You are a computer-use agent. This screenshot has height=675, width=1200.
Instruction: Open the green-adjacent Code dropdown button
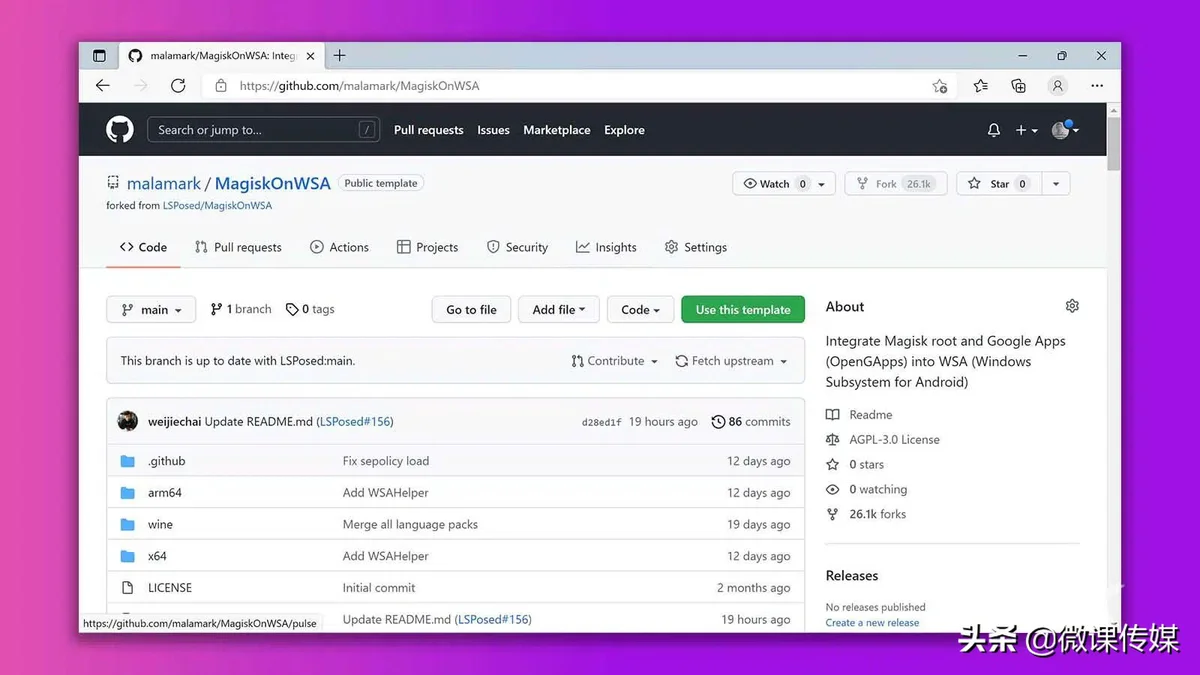coord(640,310)
